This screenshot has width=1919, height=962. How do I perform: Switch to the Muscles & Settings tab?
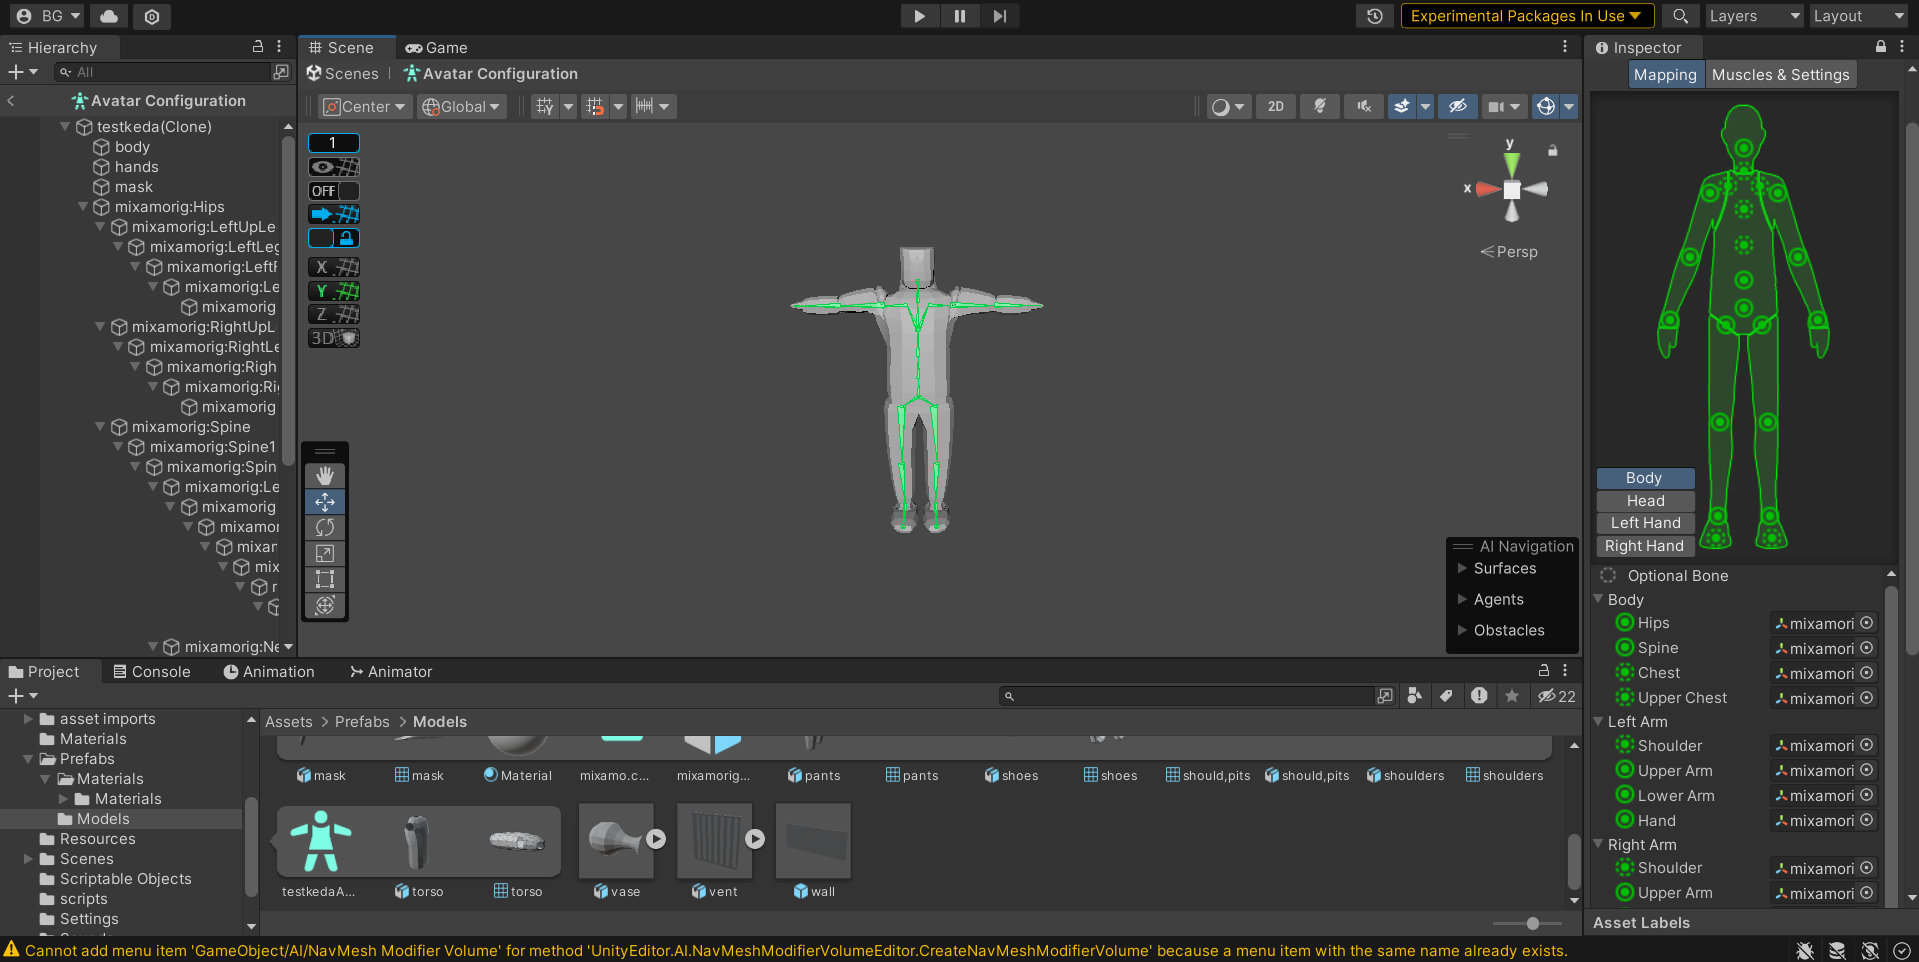[x=1780, y=75]
